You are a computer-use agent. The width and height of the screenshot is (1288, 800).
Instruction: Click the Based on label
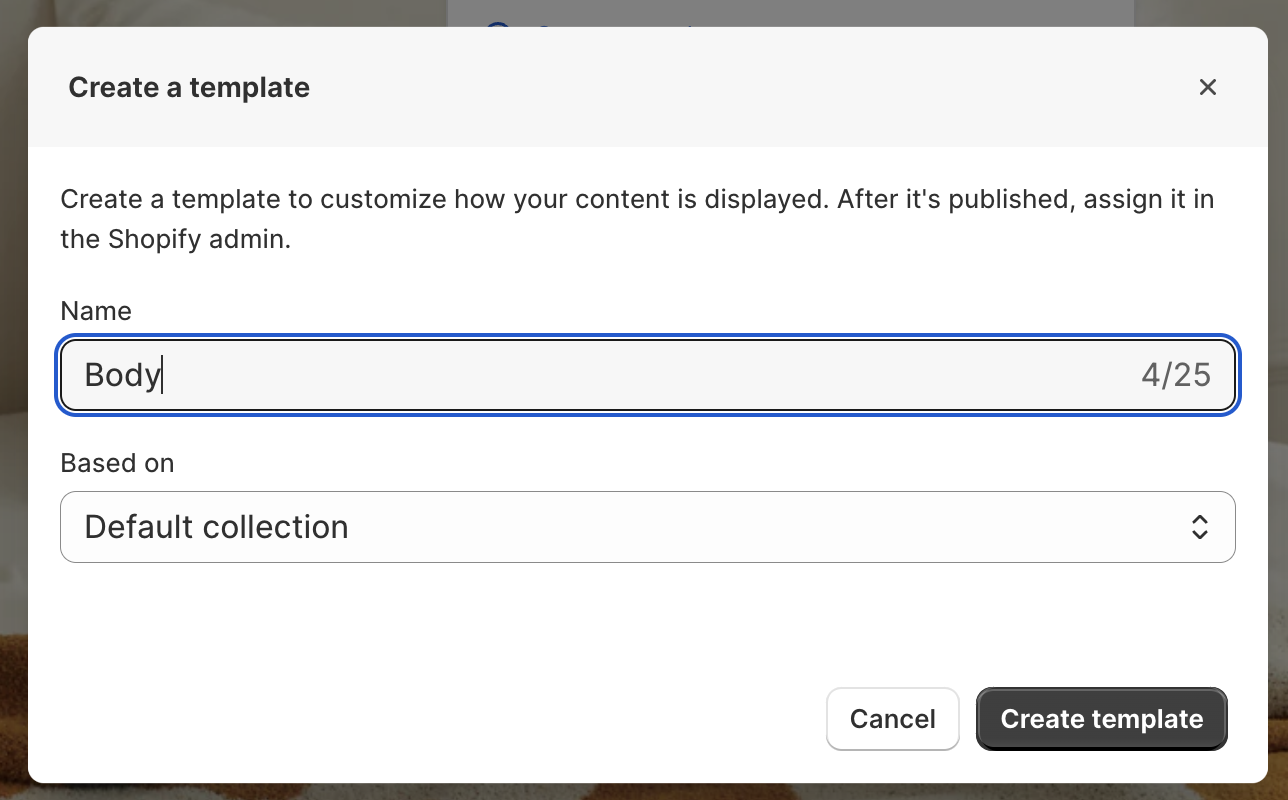[117, 463]
